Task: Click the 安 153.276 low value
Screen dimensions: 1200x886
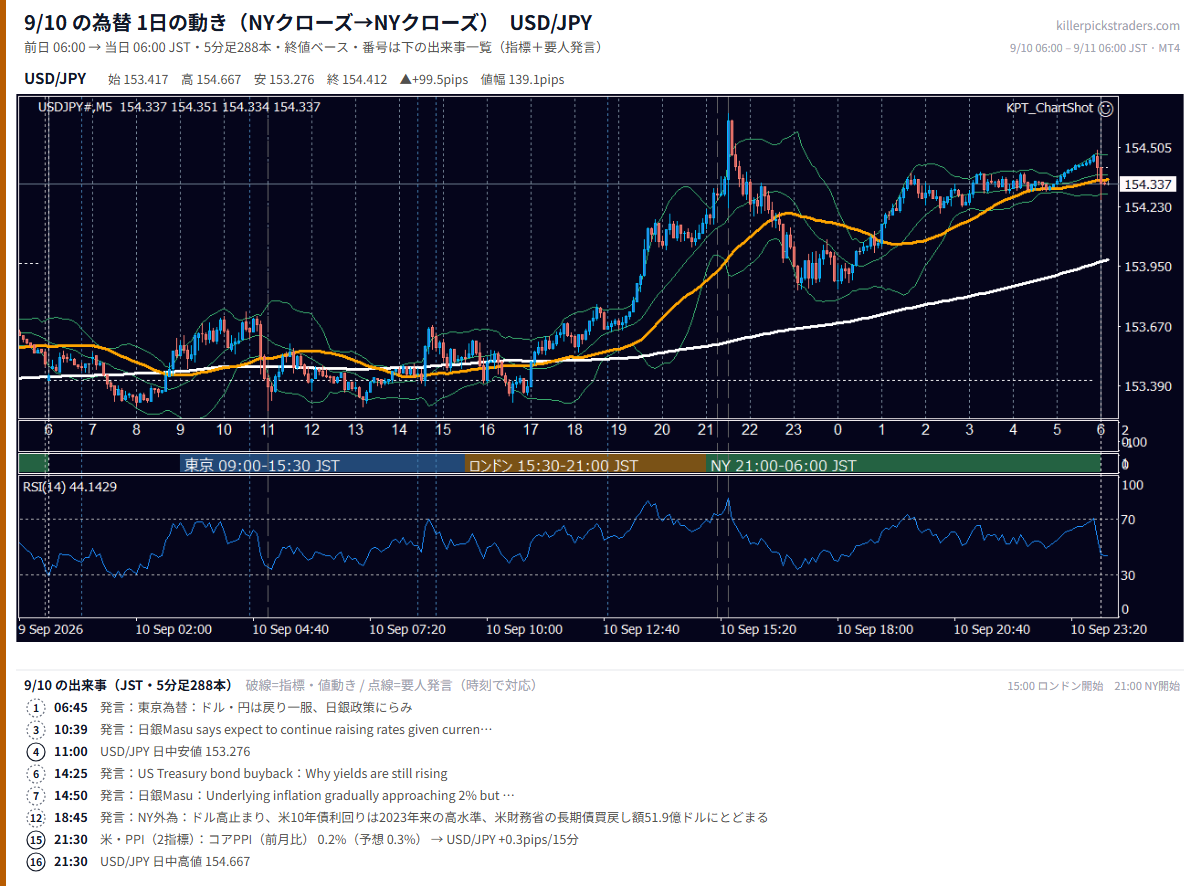Action: point(284,79)
